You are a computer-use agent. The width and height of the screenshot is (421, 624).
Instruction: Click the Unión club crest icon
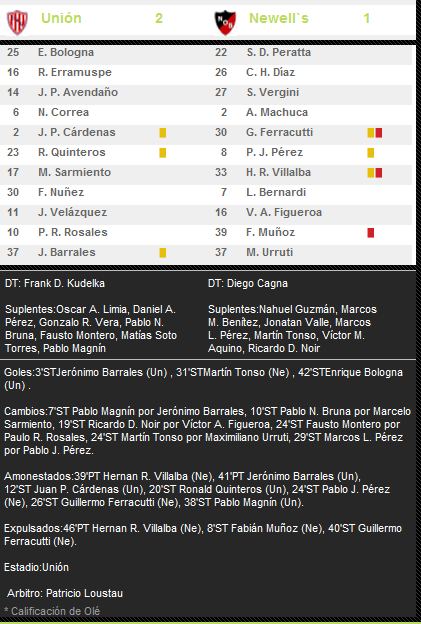pos(18,22)
